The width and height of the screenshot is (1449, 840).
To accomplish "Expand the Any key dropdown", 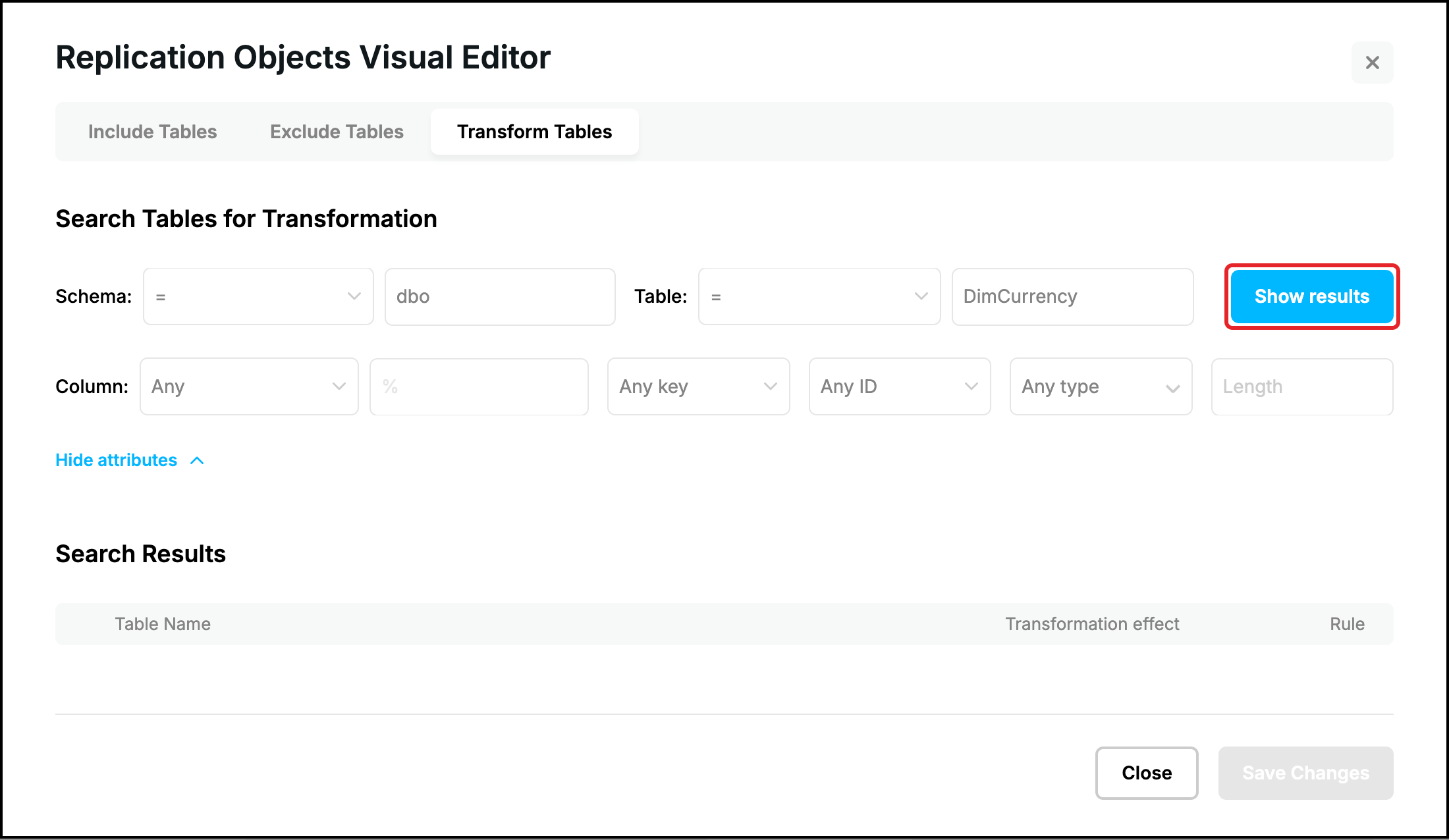I will click(x=699, y=387).
